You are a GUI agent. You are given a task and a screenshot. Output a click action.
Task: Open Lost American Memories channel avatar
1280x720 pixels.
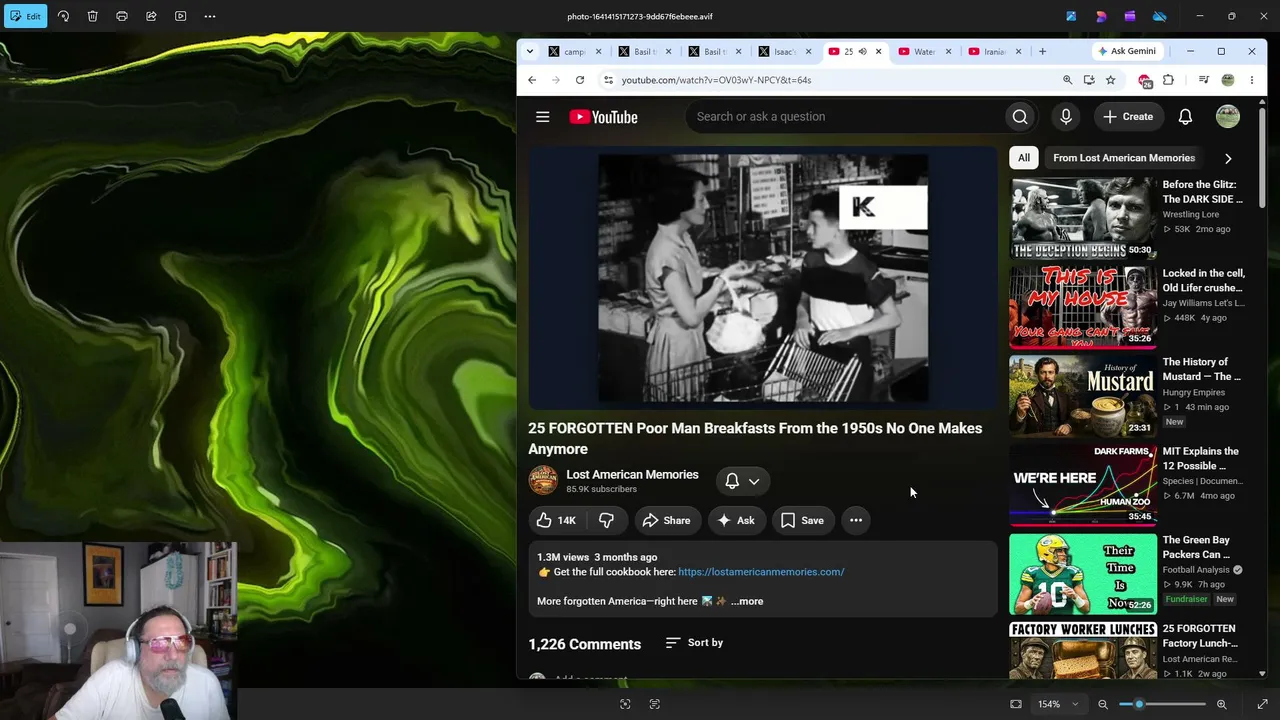(x=543, y=481)
